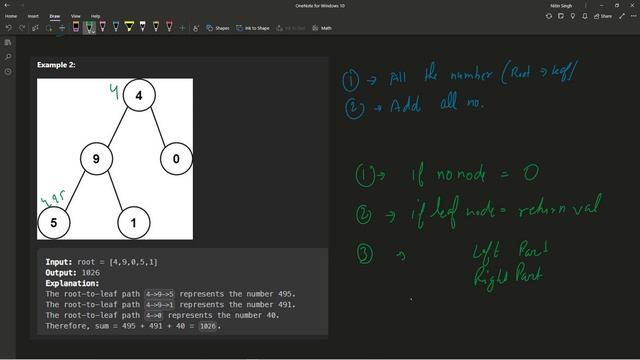Switch to the Home tab
This screenshot has height=360, width=640.
[x=11, y=16]
